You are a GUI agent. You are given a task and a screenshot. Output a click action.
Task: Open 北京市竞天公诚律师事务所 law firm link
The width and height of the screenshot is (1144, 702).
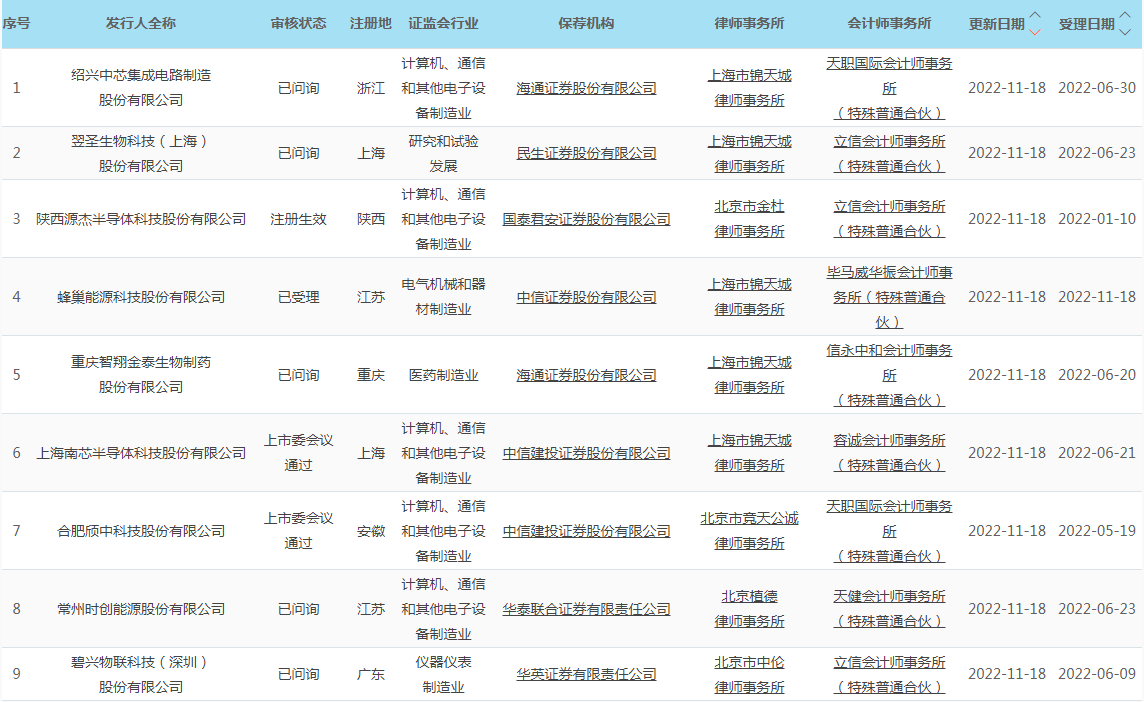[x=749, y=531]
